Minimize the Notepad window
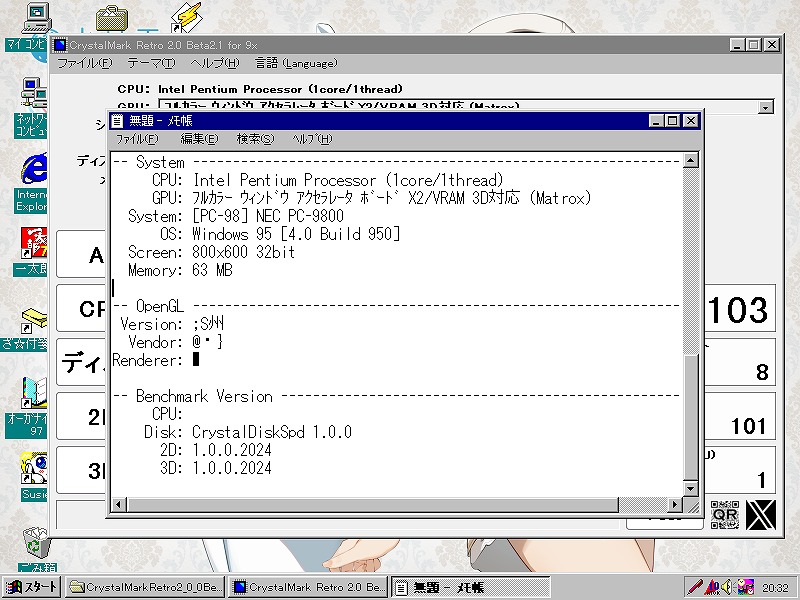This screenshot has height=600, width=800. 657,121
